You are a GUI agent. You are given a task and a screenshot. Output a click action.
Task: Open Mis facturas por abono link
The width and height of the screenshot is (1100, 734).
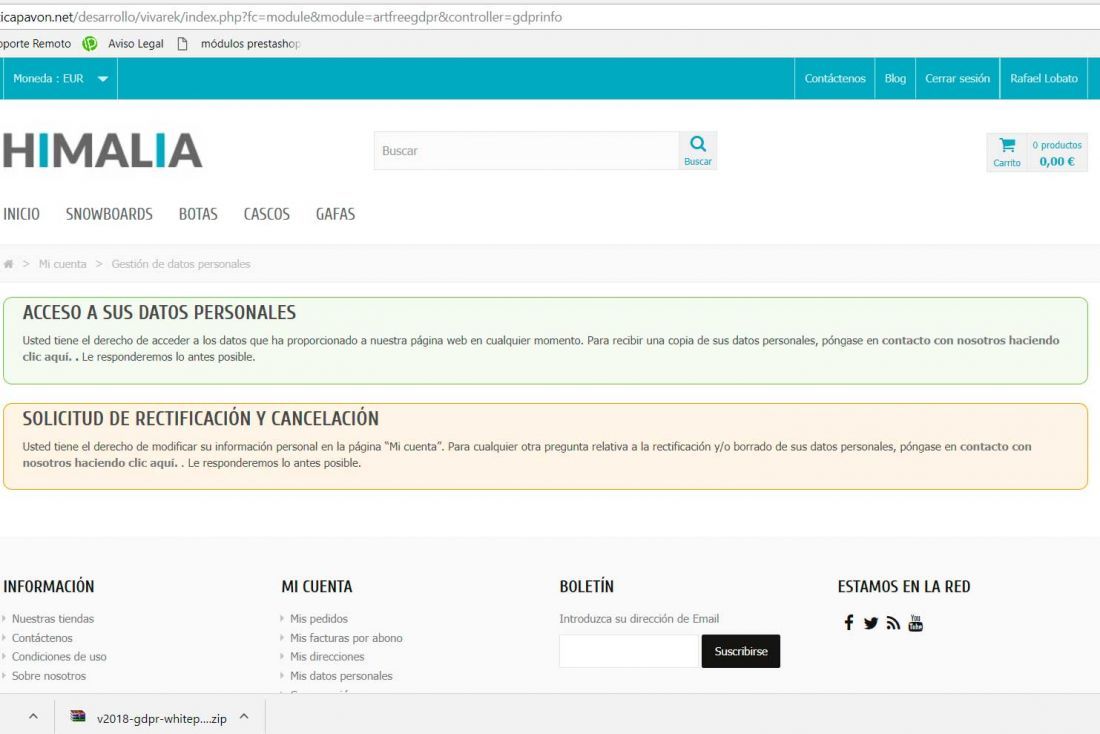346,638
